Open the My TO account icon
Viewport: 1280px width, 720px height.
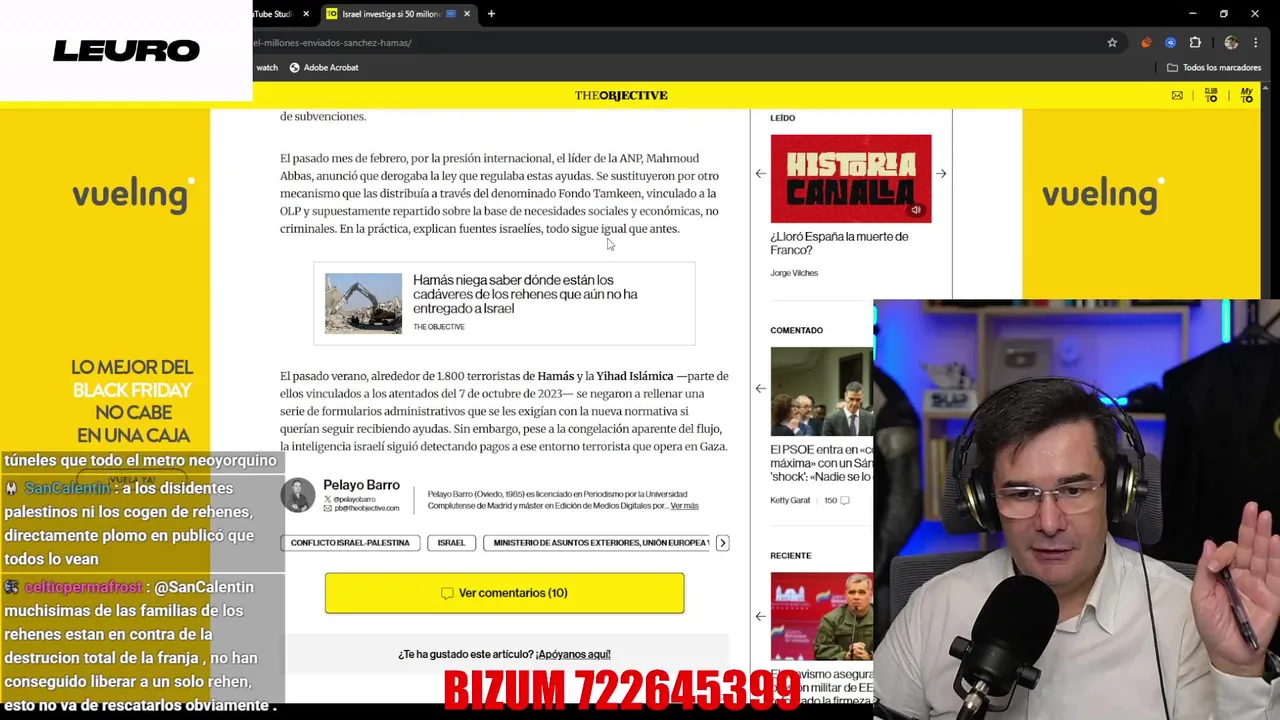click(1246, 96)
